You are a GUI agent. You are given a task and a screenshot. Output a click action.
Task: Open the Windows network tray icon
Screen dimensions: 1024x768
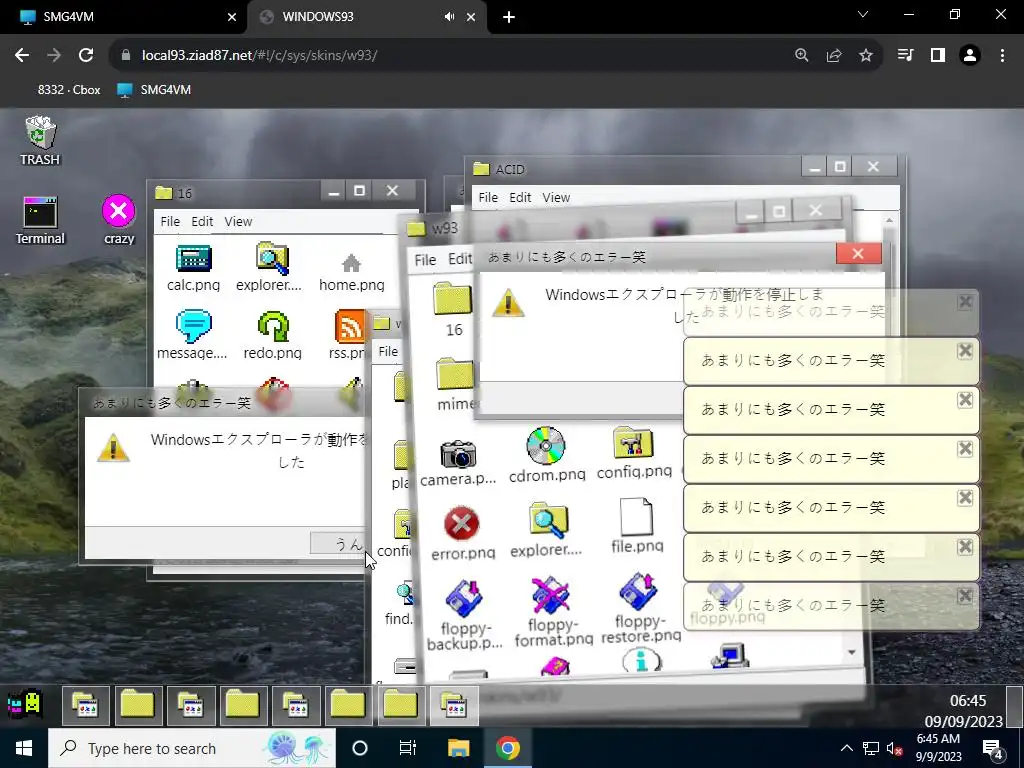pyautogui.click(x=871, y=748)
